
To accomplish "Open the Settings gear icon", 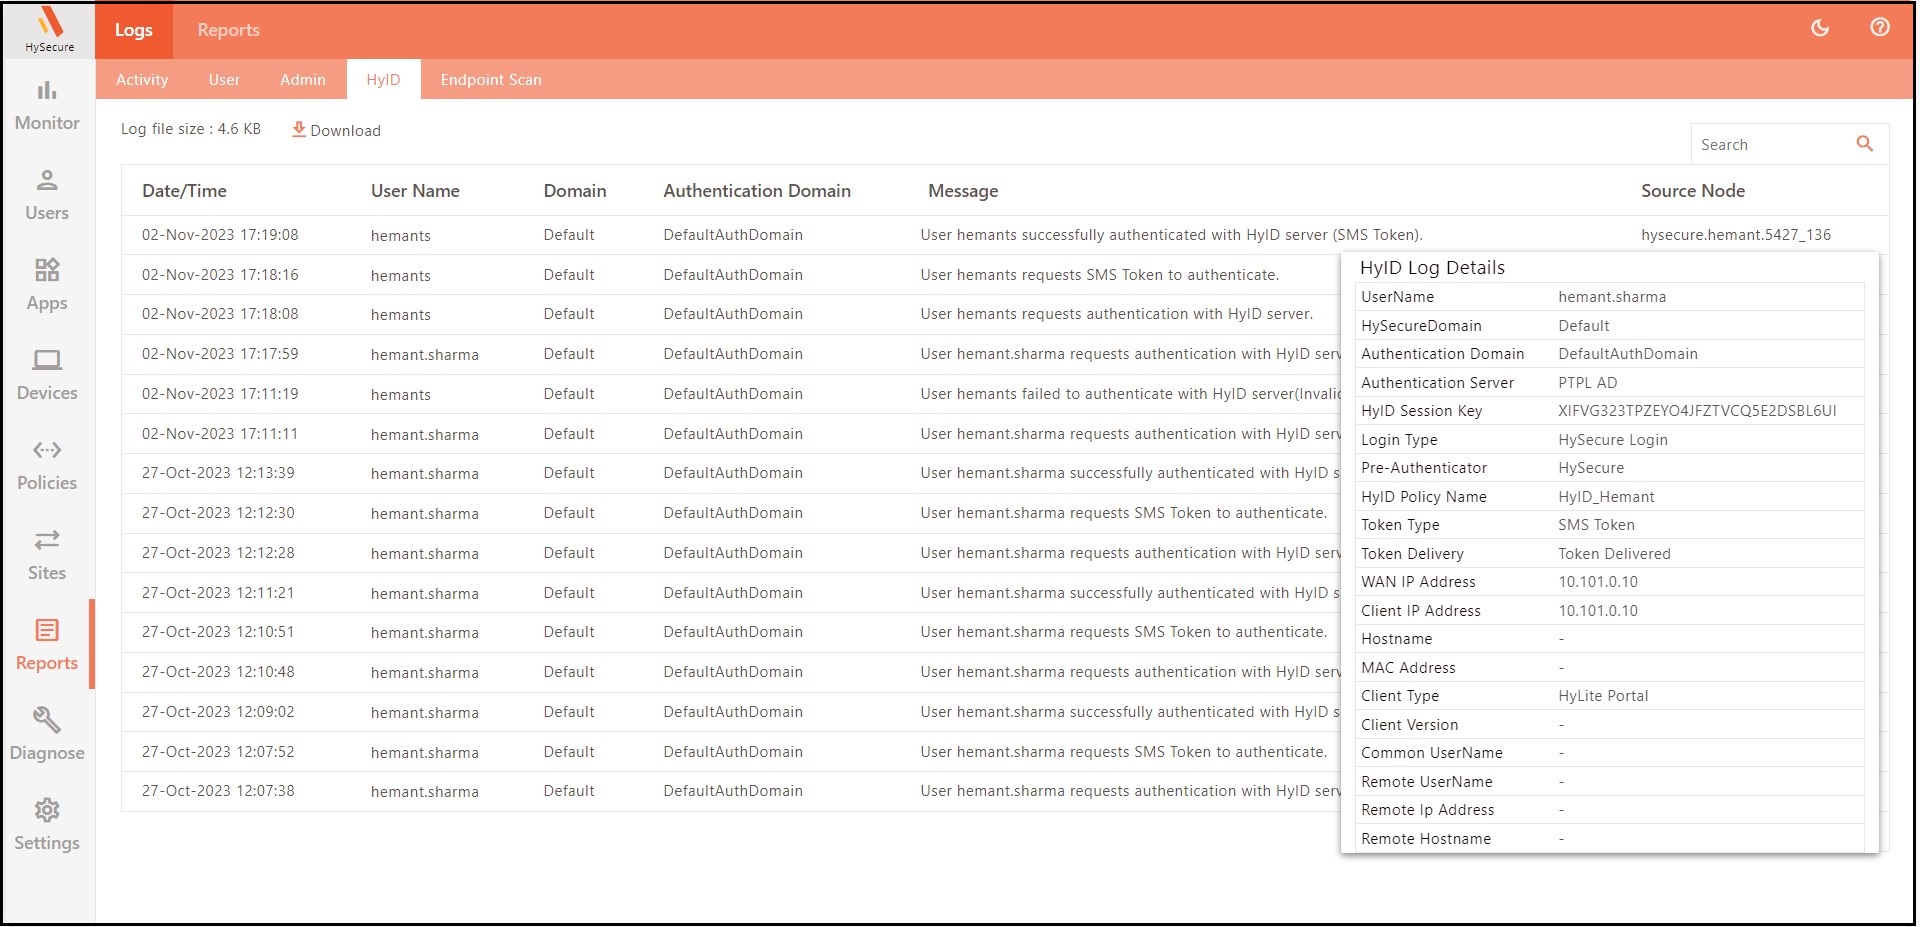I will tap(47, 810).
